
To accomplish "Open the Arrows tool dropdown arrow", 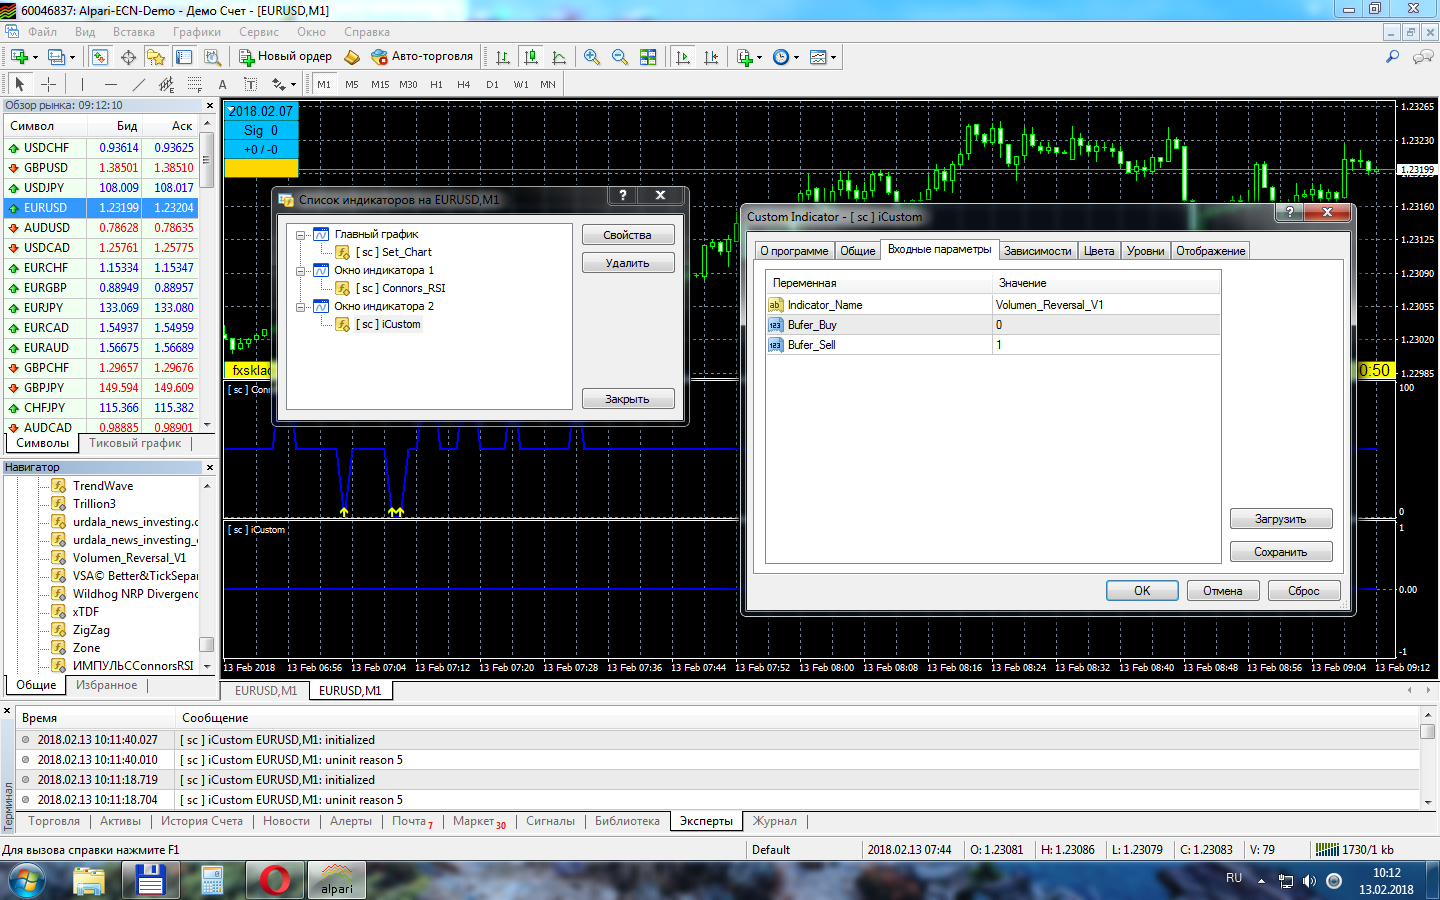I will pos(294,84).
